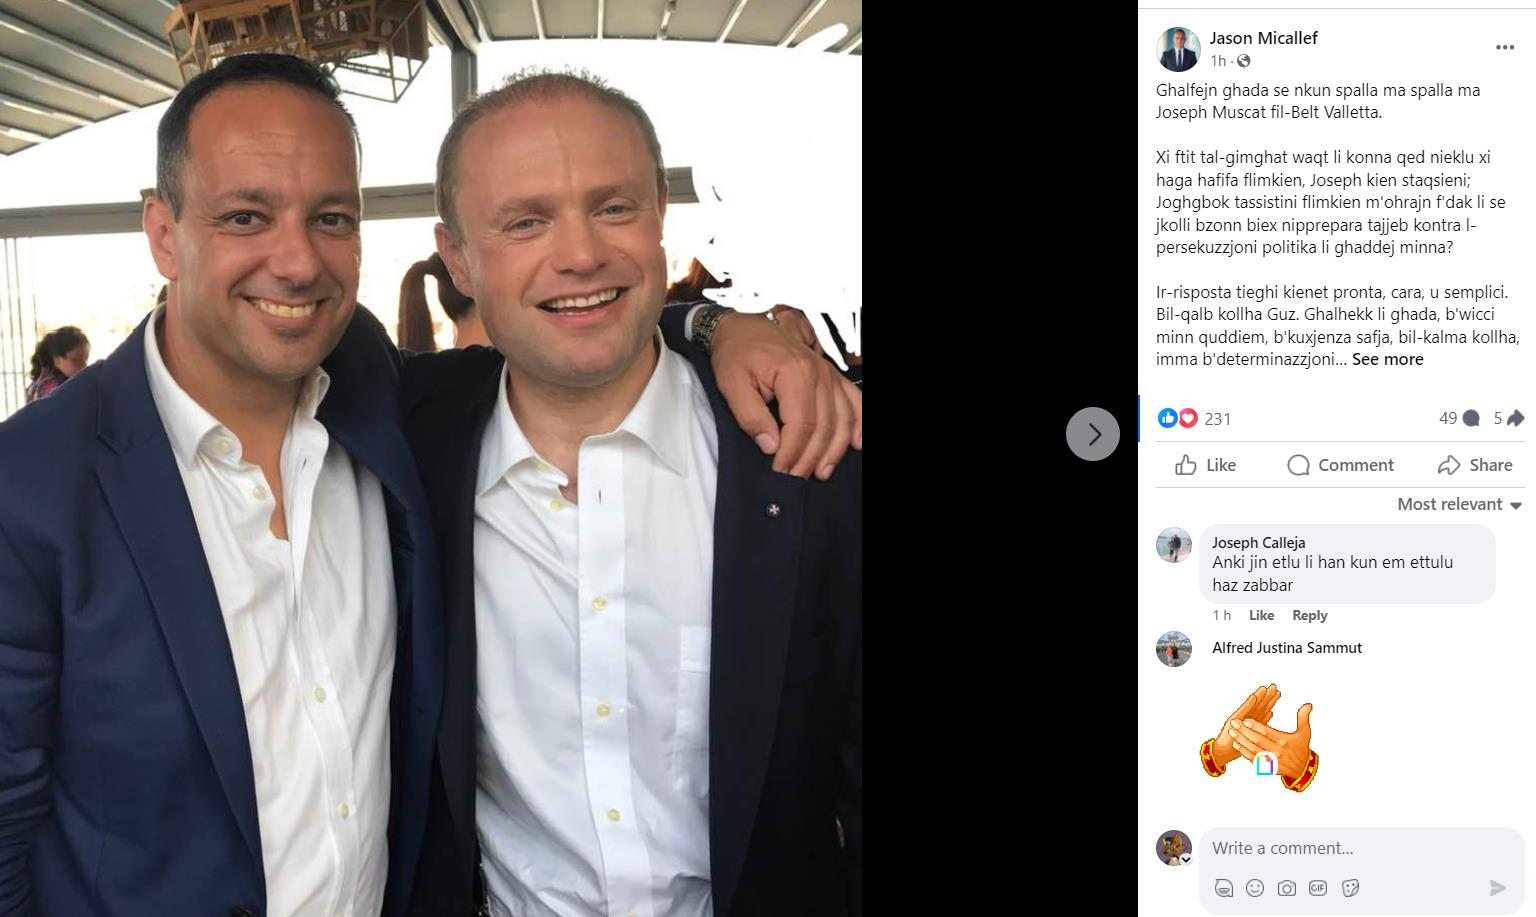1536x917 pixels.
Task: Like the post by Jason Micallef
Action: point(1205,465)
